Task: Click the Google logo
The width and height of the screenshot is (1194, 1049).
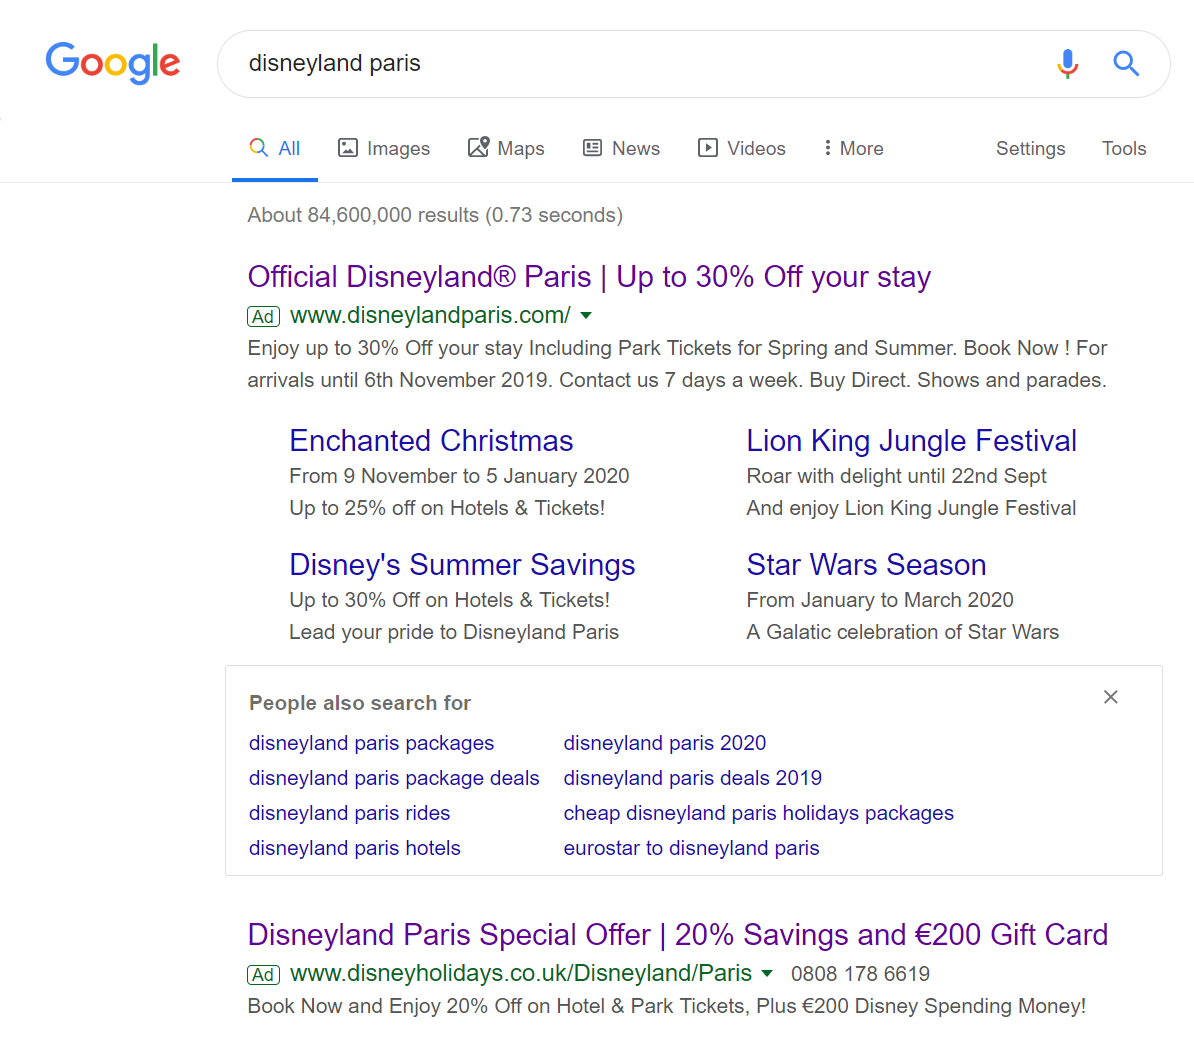Action: pos(113,62)
